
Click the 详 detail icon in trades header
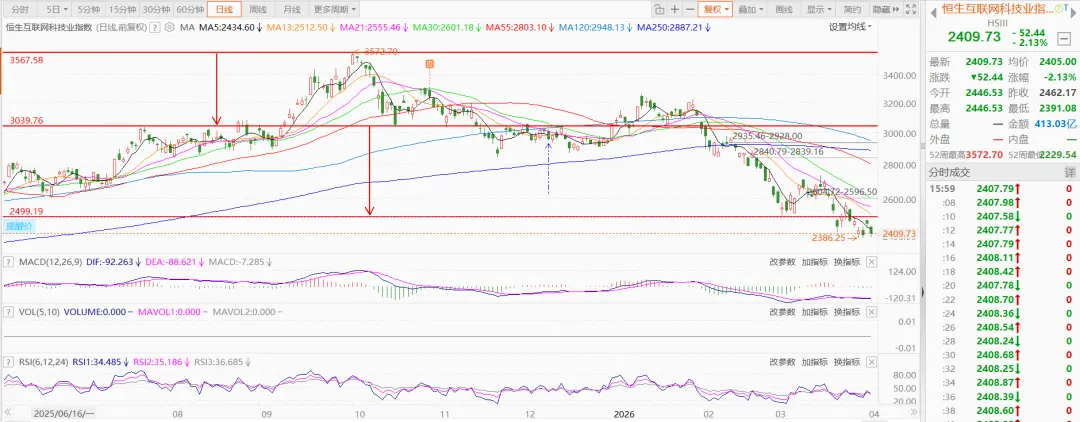click(1070, 171)
